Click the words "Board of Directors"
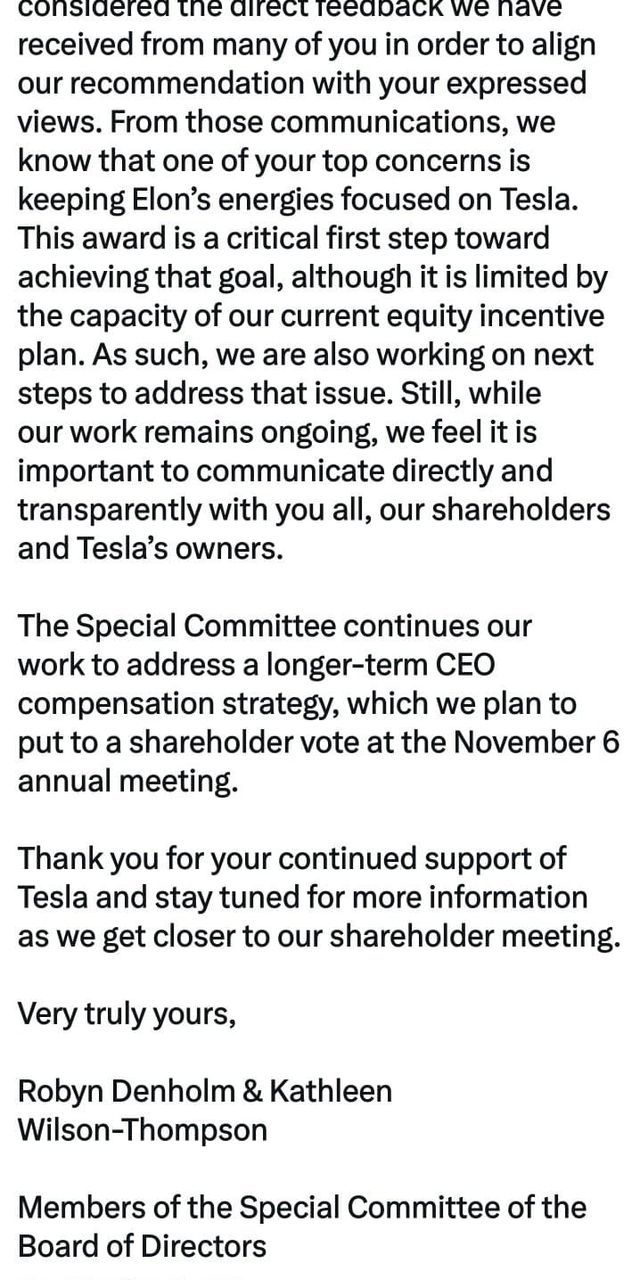 point(142,1246)
